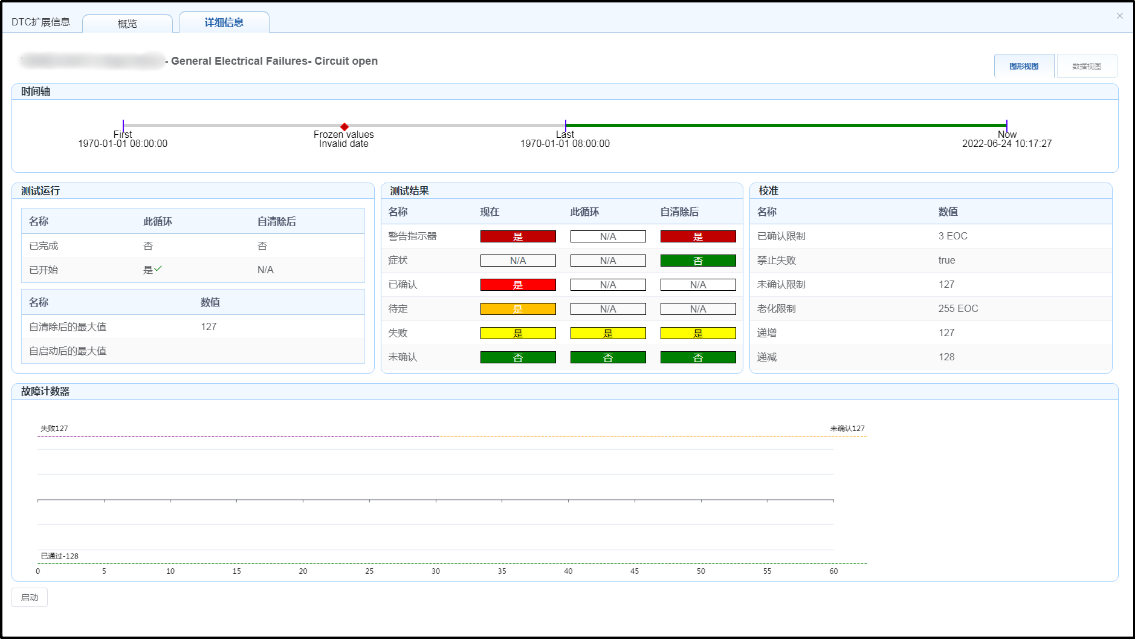Click 待定 N/A cell under 自清除后 in 测试结果
The width and height of the screenshot is (1135, 639).
pyautogui.click(x=698, y=309)
